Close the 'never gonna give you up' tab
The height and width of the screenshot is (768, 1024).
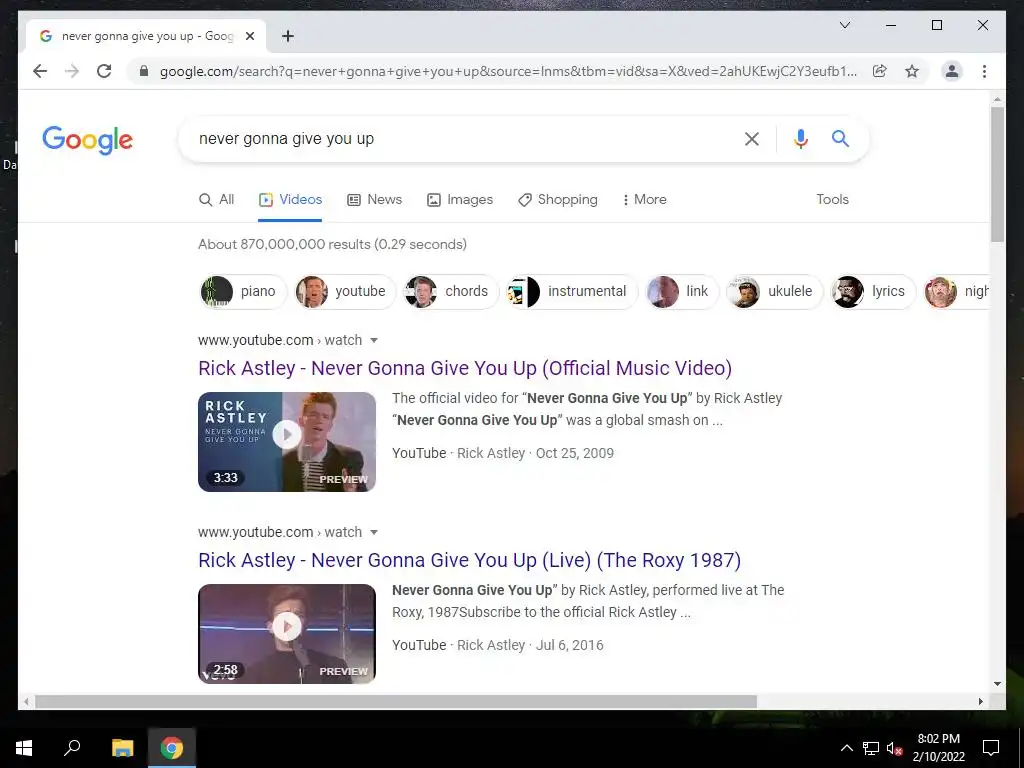click(x=249, y=36)
